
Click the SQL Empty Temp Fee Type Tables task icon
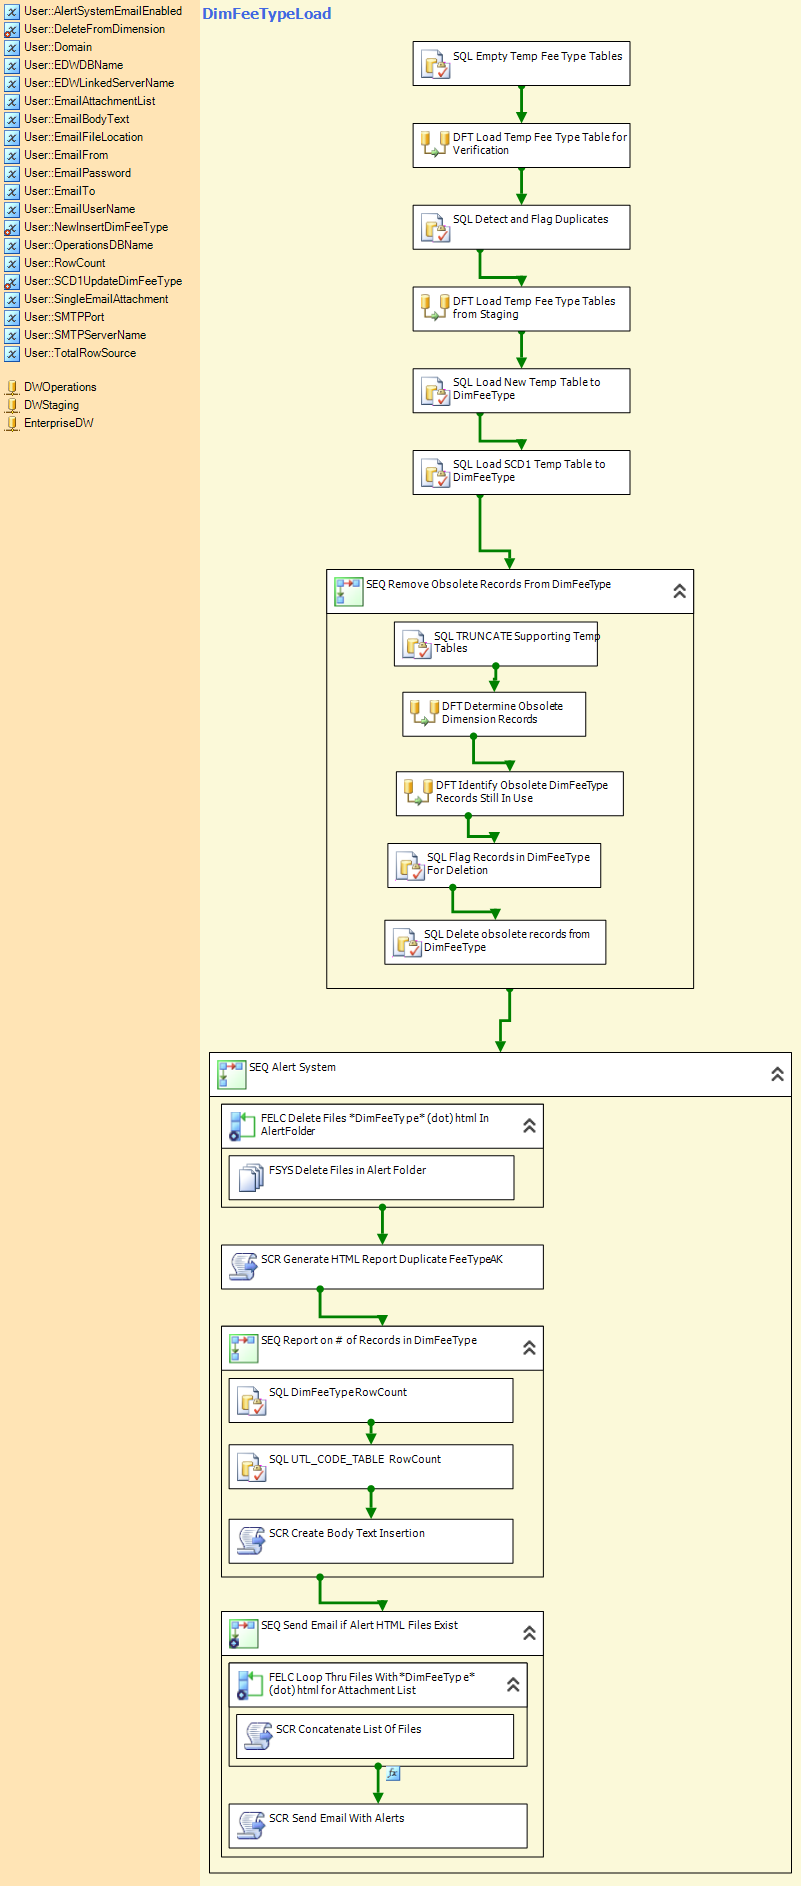436,65
